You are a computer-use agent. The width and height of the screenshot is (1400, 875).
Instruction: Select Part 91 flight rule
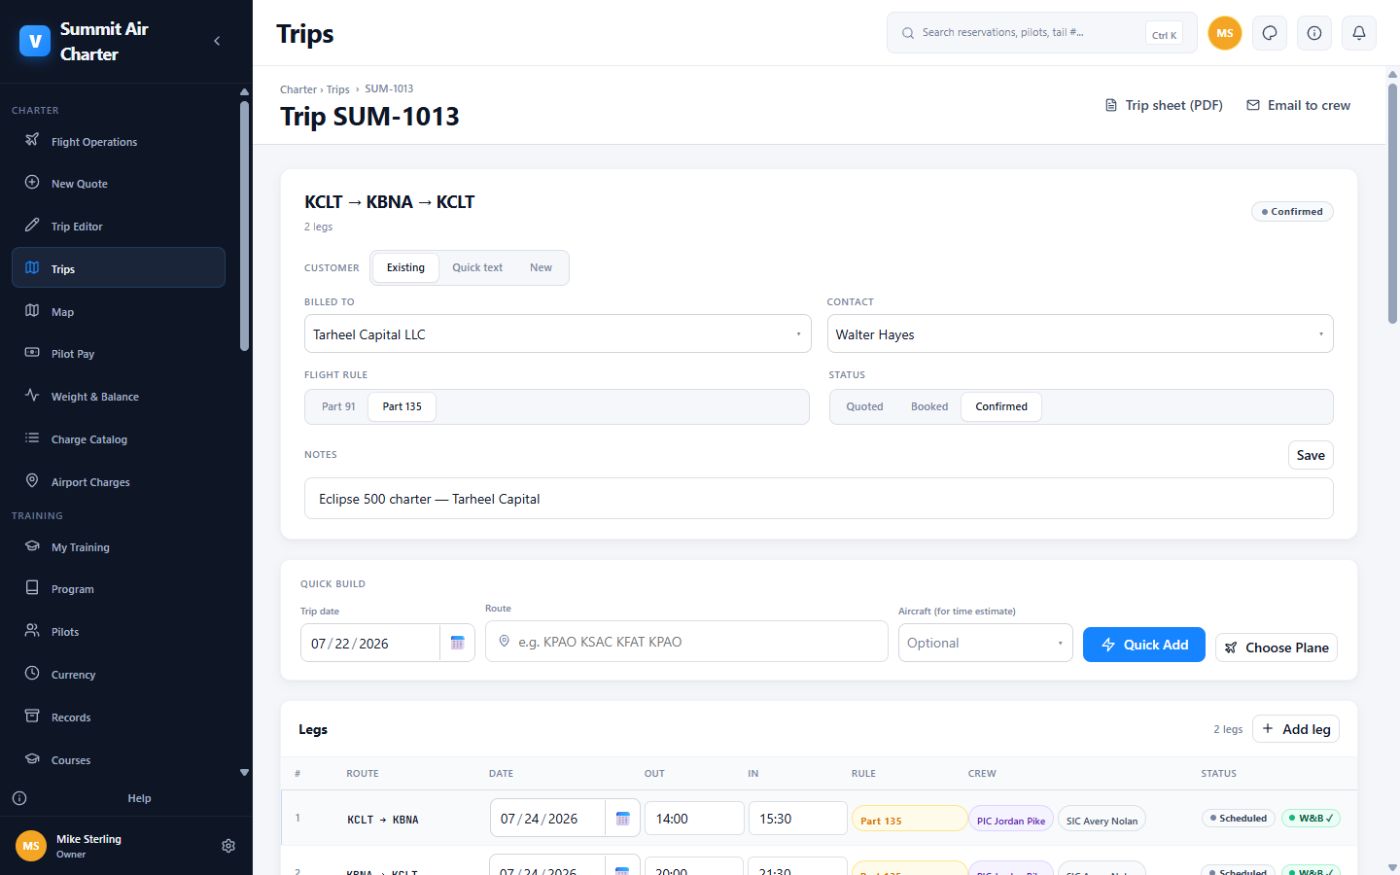point(338,406)
